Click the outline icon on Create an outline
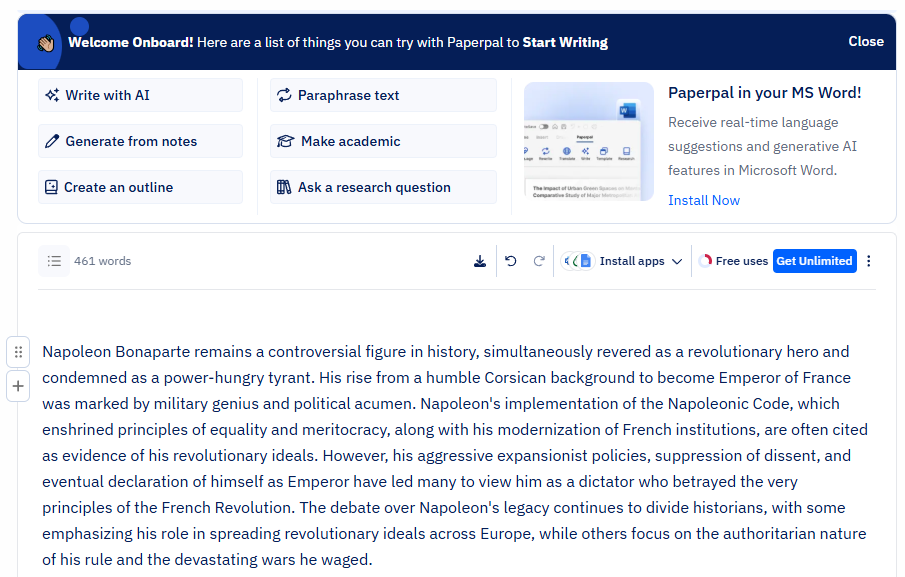Viewport: 905px width, 577px height. pyautogui.click(x=51, y=187)
